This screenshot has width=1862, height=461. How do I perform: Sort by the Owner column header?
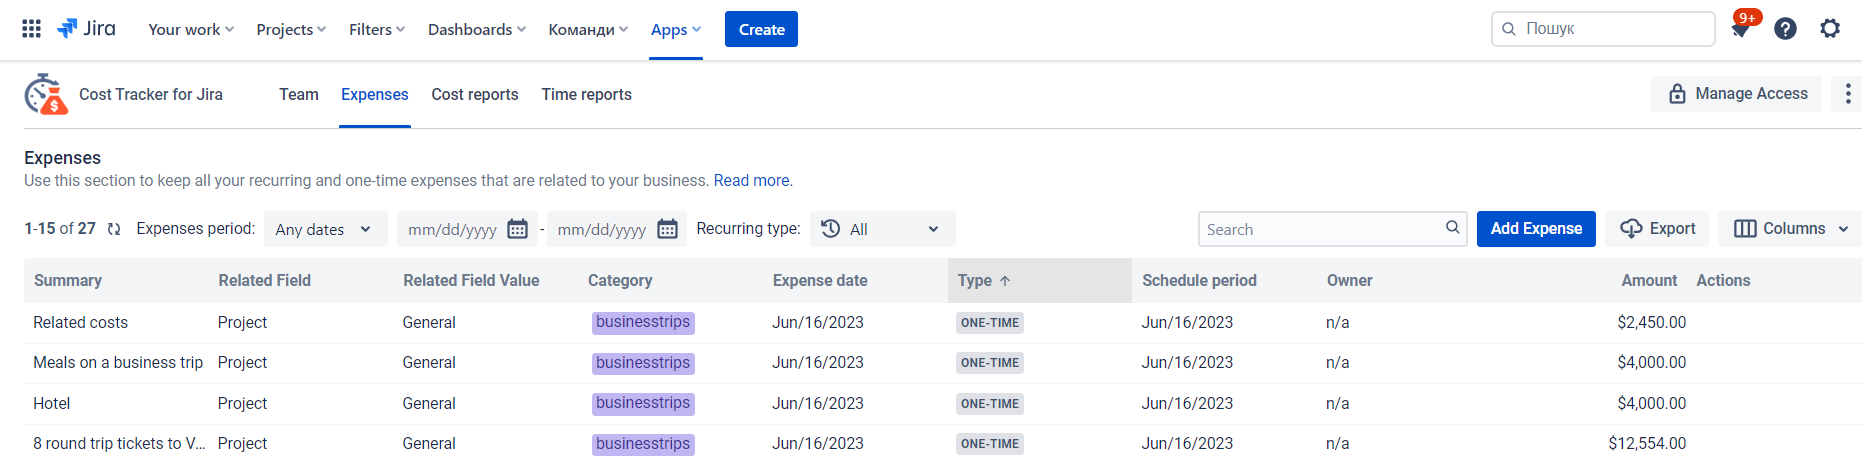pyautogui.click(x=1349, y=281)
